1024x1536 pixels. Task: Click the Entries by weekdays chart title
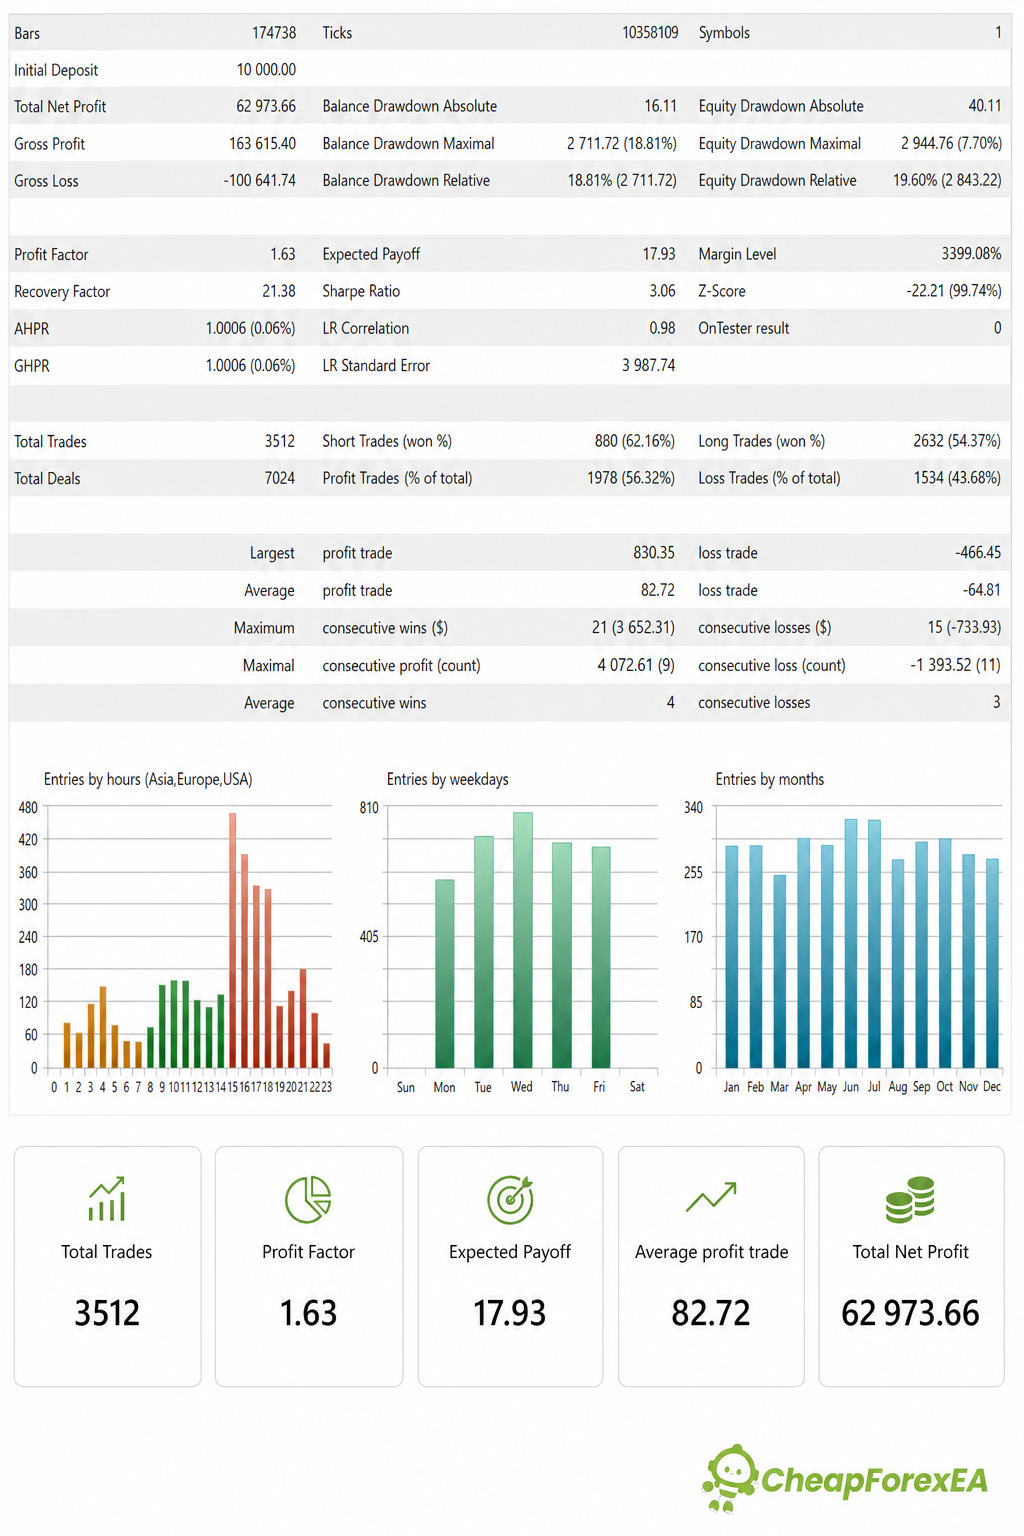tap(447, 780)
